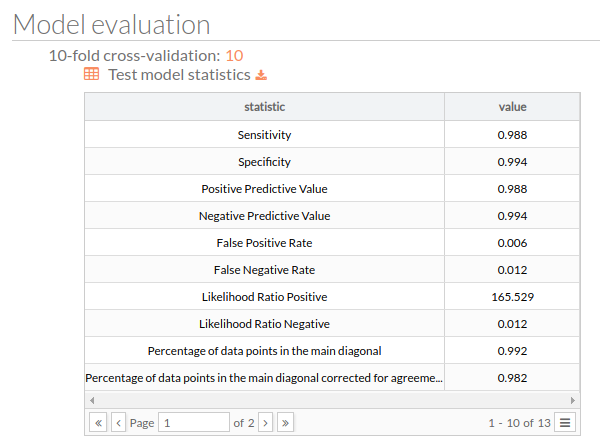Click the Test model statistics heading

click(x=179, y=75)
